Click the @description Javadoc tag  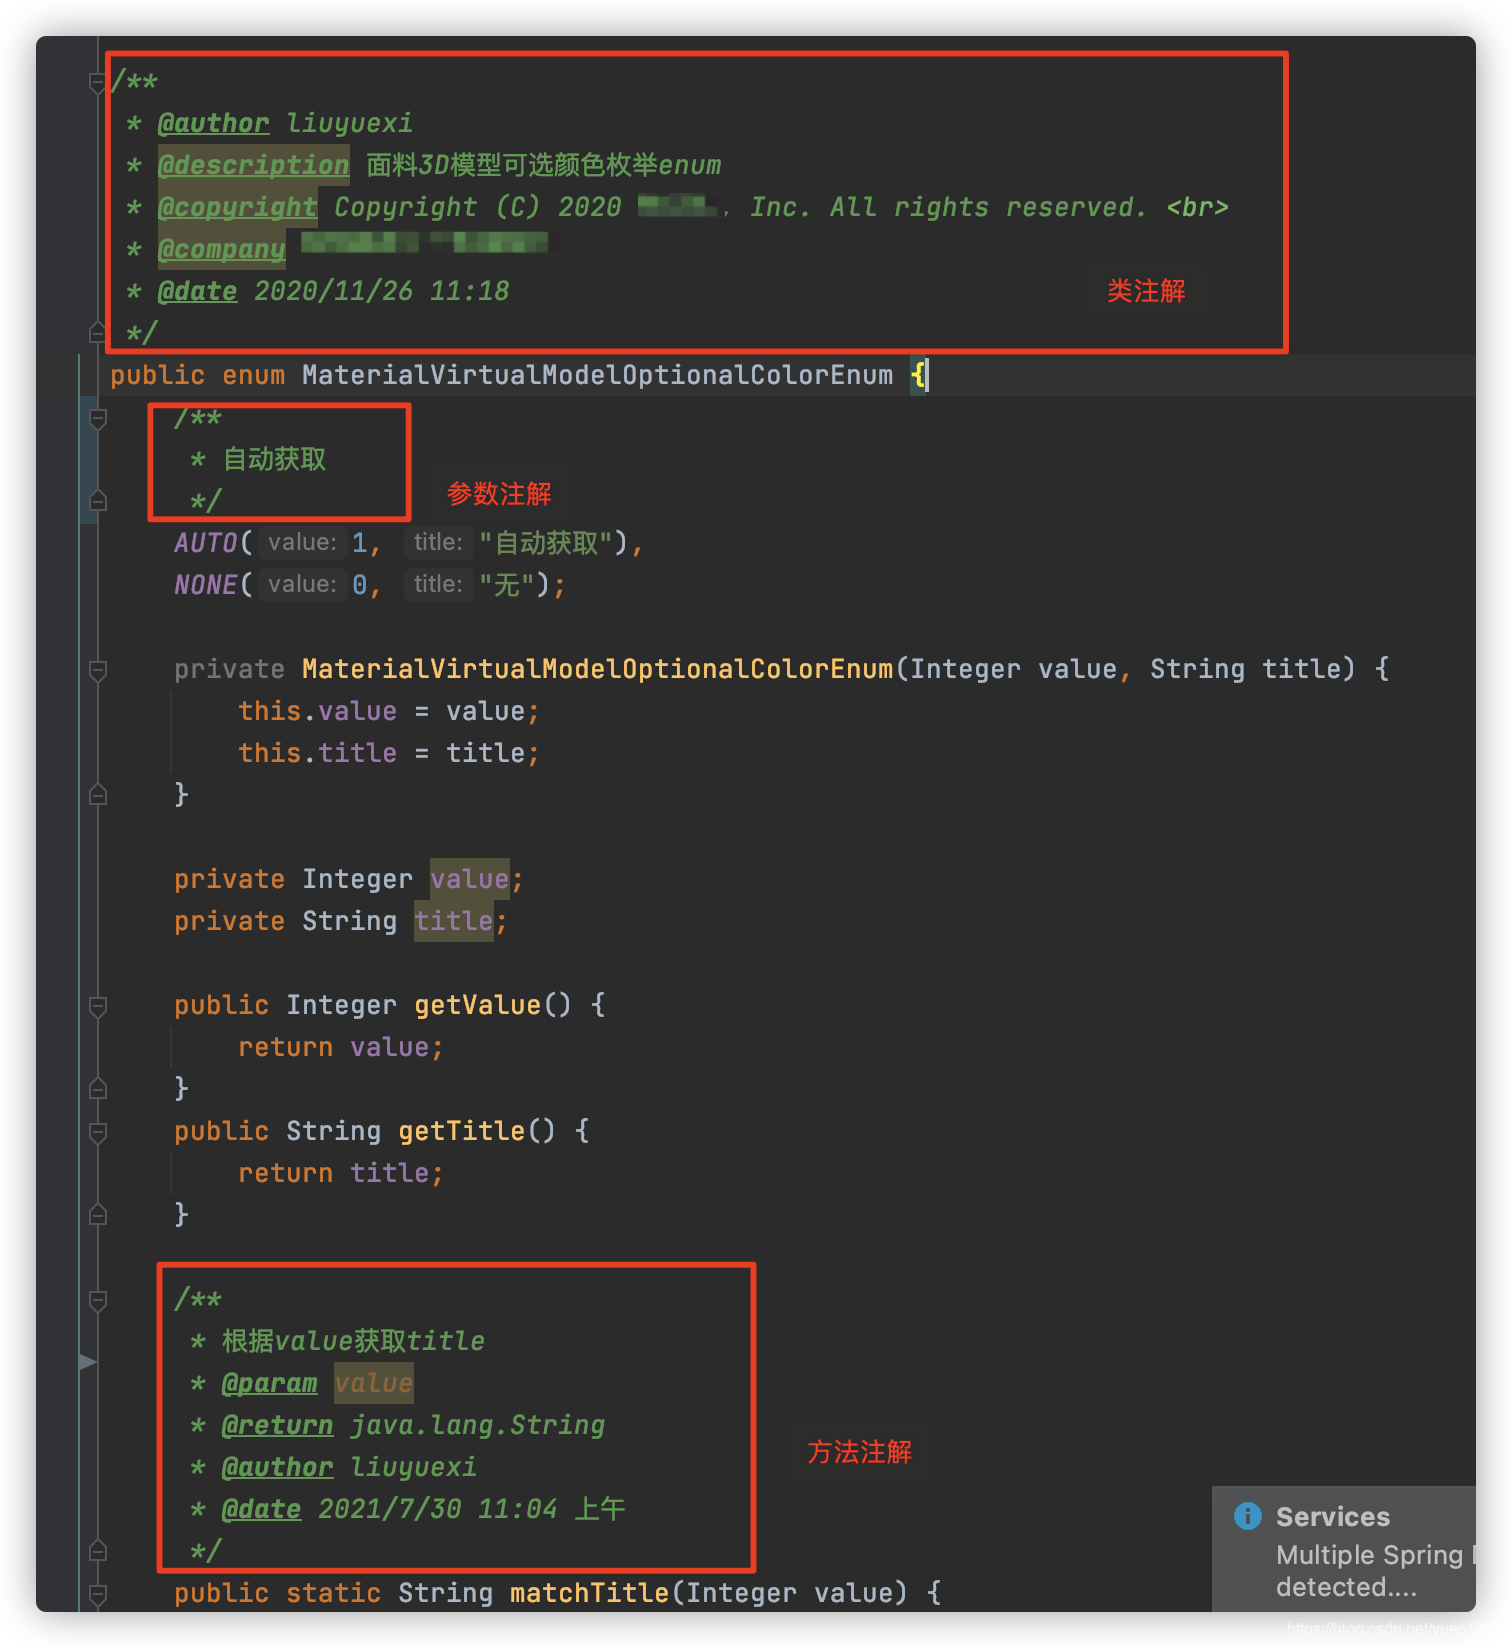click(x=254, y=165)
